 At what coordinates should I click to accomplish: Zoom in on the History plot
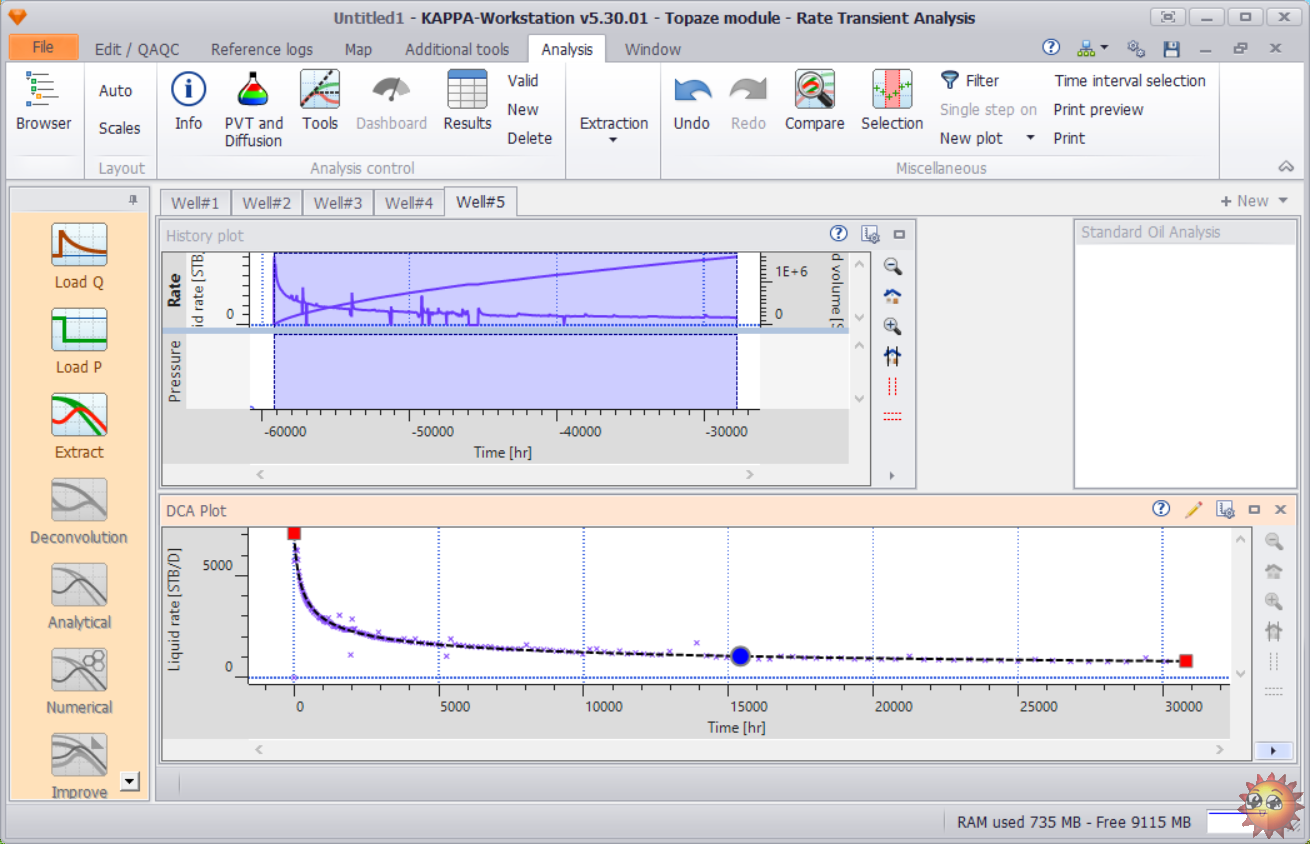pyautogui.click(x=893, y=326)
